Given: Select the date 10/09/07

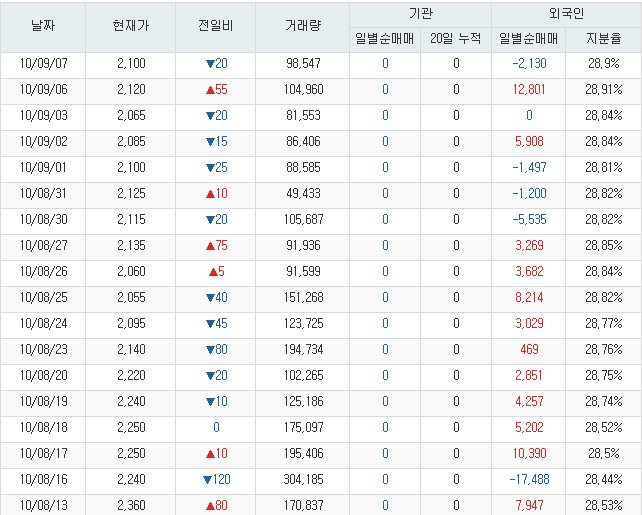Looking at the screenshot, I should tap(43, 63).
